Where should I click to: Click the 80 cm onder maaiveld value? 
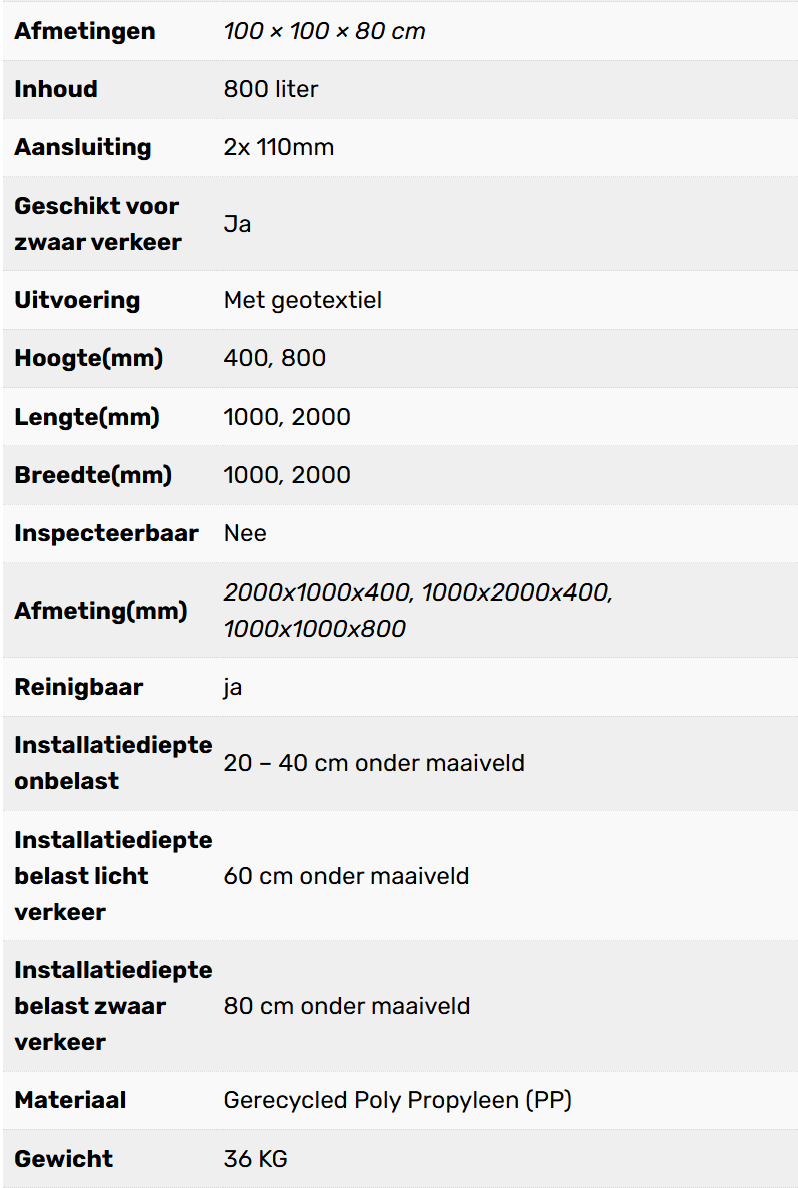(346, 1006)
